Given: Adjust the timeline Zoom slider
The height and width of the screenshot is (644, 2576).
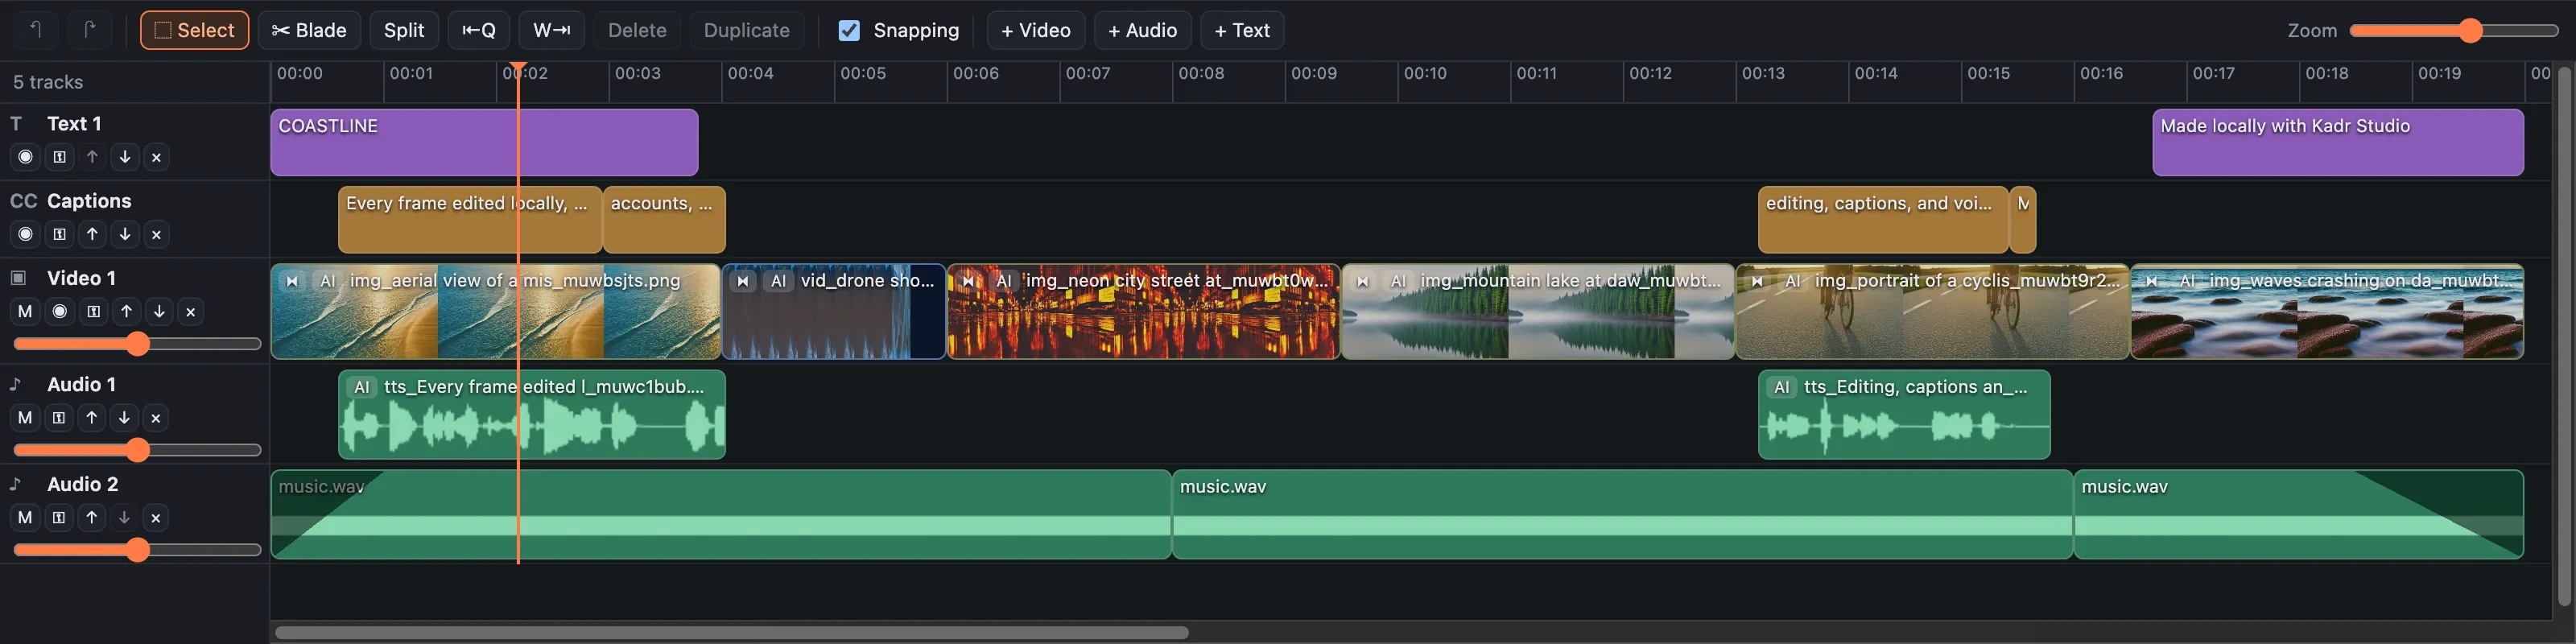Looking at the screenshot, I should point(2453,30).
